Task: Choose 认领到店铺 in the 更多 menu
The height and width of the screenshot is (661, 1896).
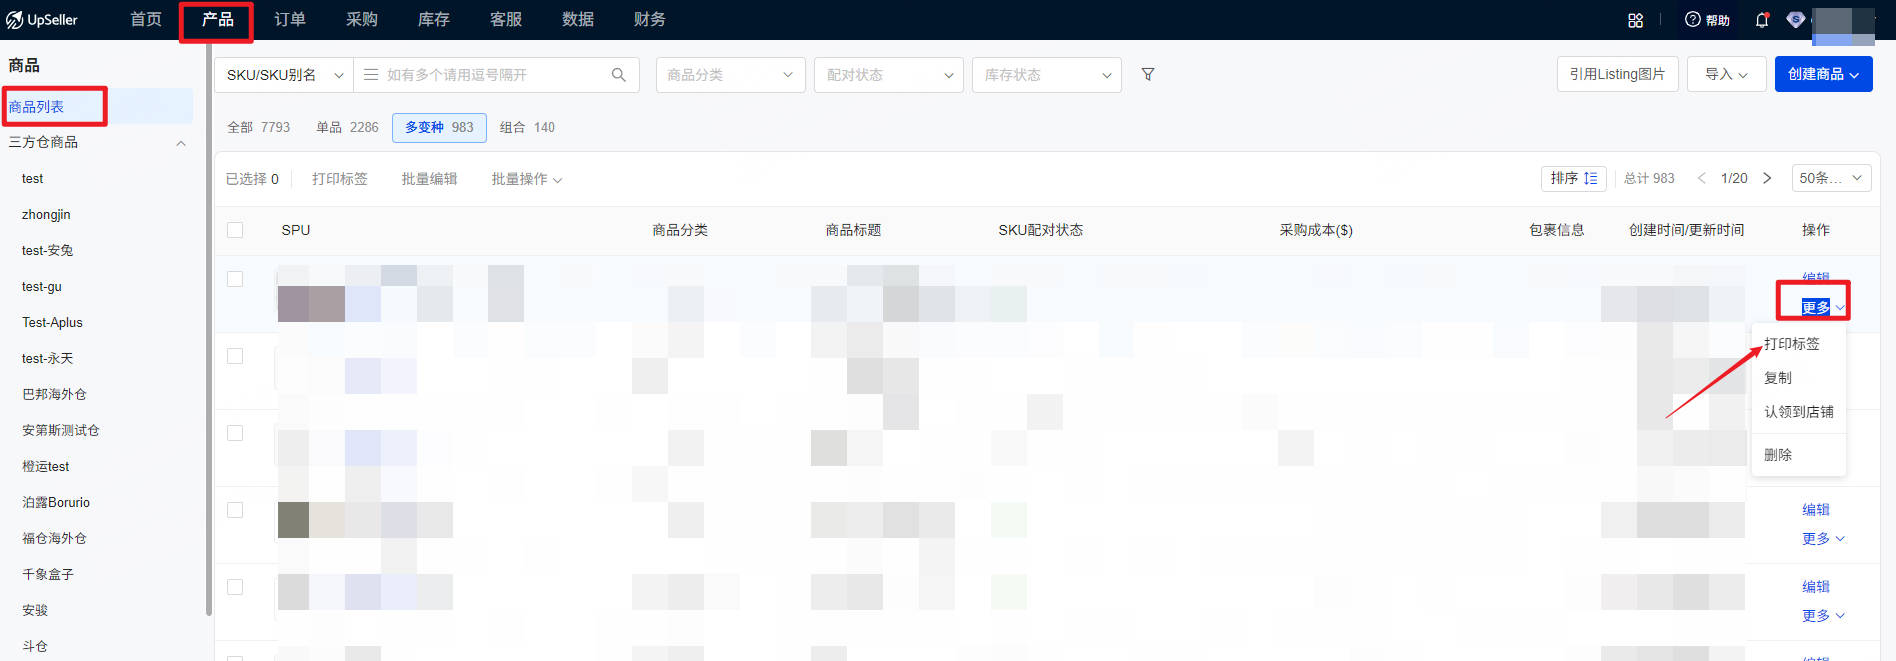Action: [x=1799, y=412]
